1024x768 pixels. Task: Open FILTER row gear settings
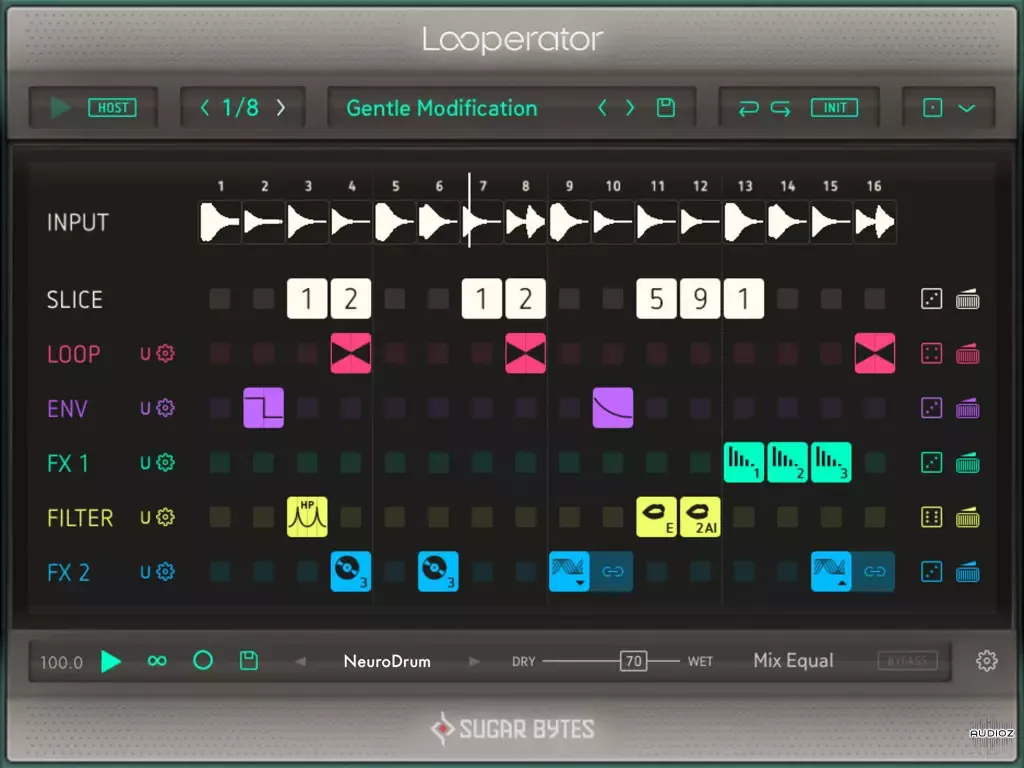(166, 517)
